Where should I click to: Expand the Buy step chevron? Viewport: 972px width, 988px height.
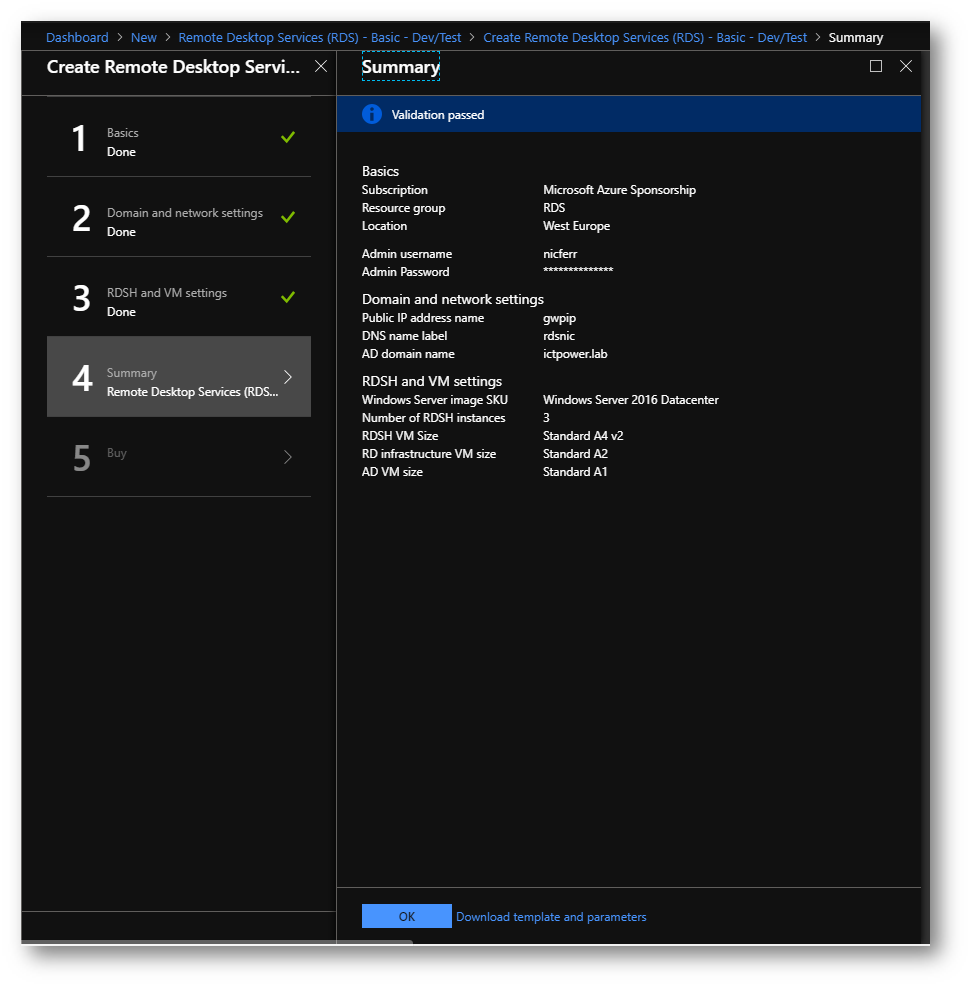coord(288,457)
